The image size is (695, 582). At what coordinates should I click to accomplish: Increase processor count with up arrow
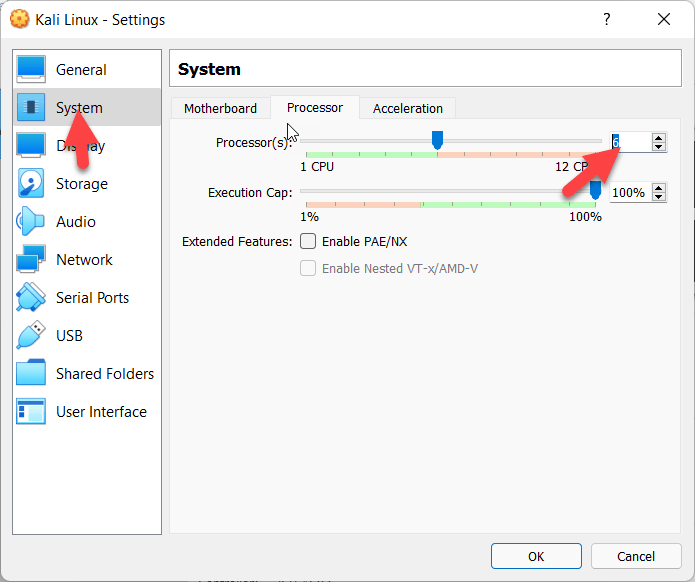pos(658,138)
